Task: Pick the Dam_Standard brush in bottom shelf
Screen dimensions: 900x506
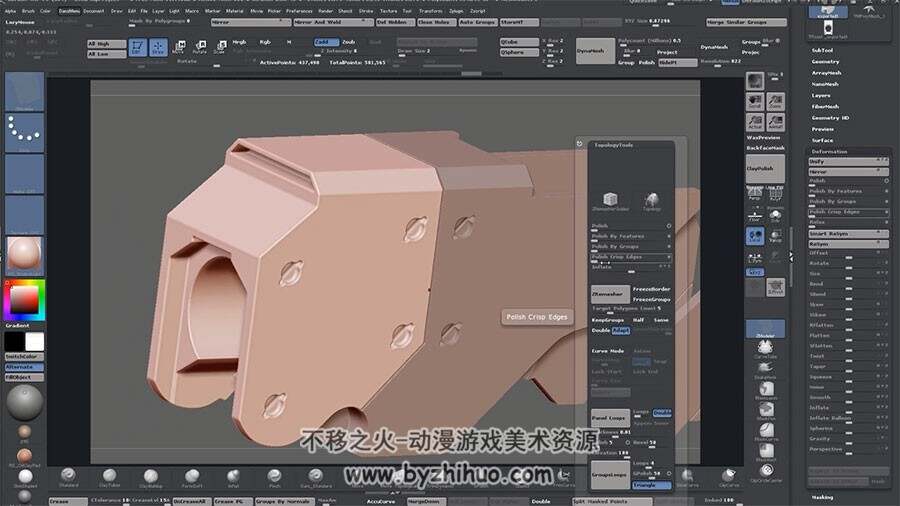Action: [315, 477]
